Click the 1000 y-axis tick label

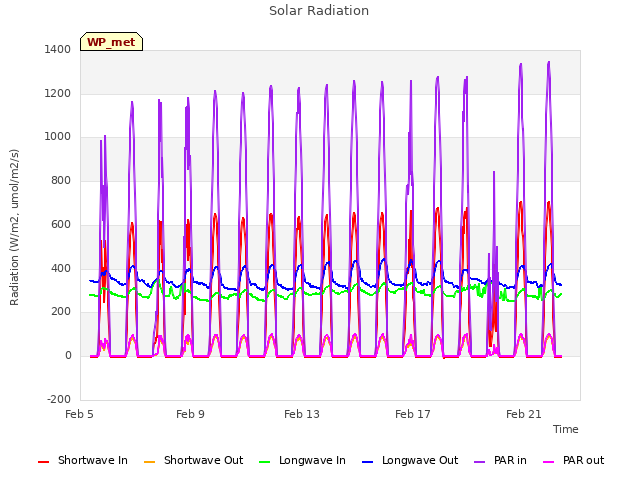click(58, 137)
